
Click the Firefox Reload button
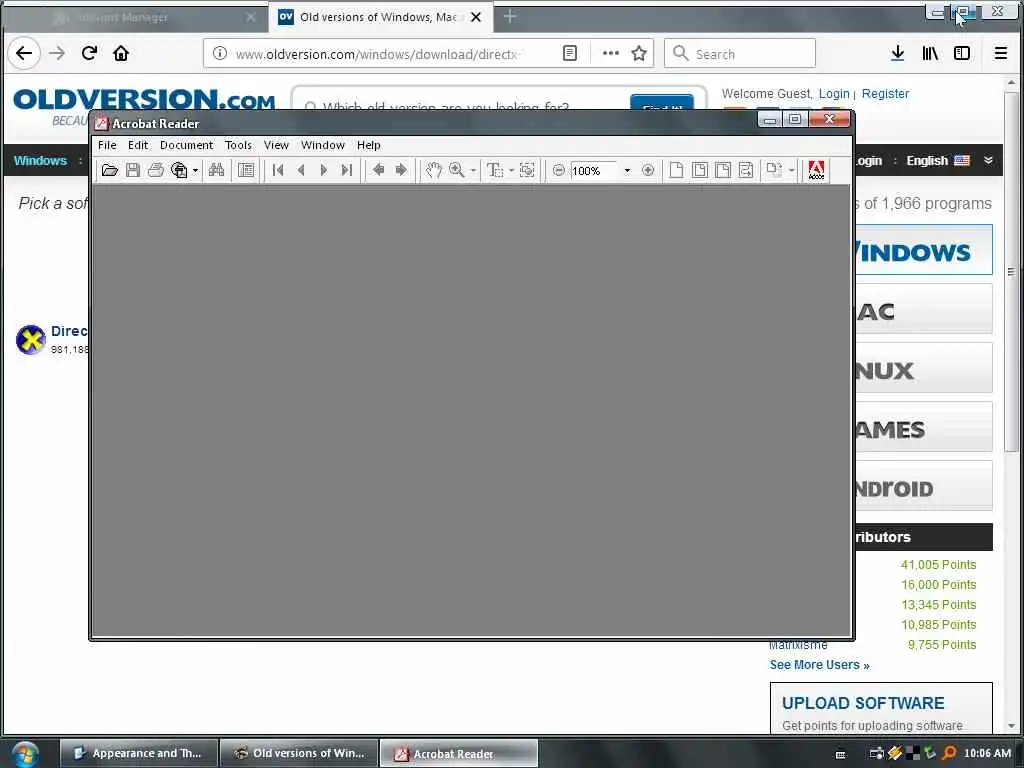[x=89, y=54]
